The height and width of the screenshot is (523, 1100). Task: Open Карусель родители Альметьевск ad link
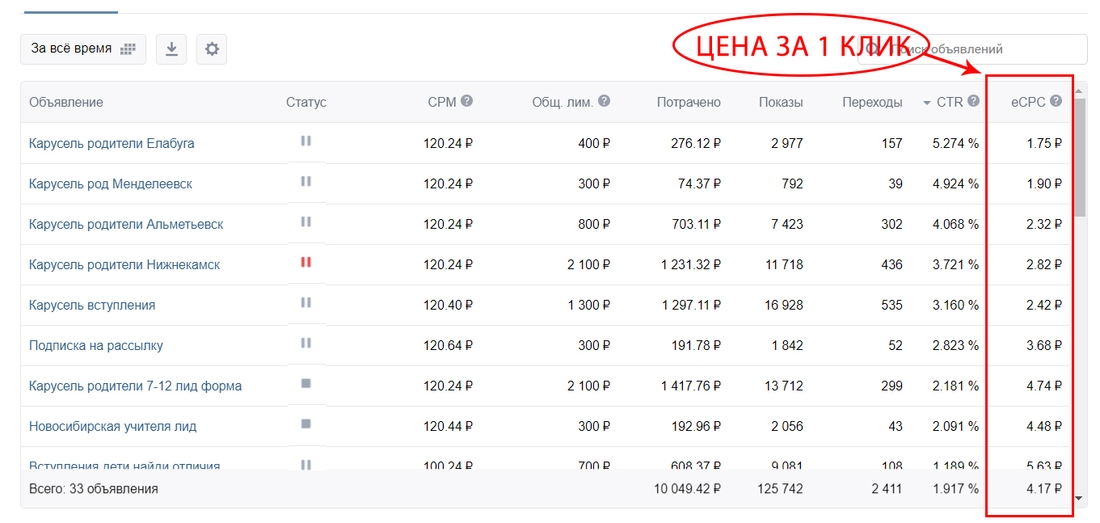126,224
